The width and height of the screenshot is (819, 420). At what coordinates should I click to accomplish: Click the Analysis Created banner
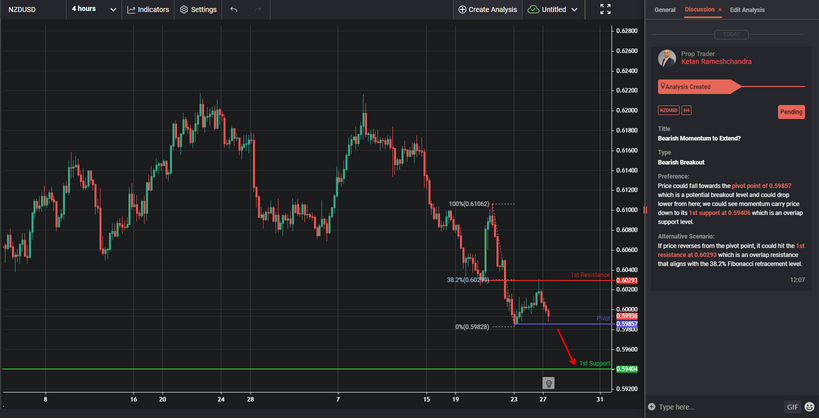699,87
